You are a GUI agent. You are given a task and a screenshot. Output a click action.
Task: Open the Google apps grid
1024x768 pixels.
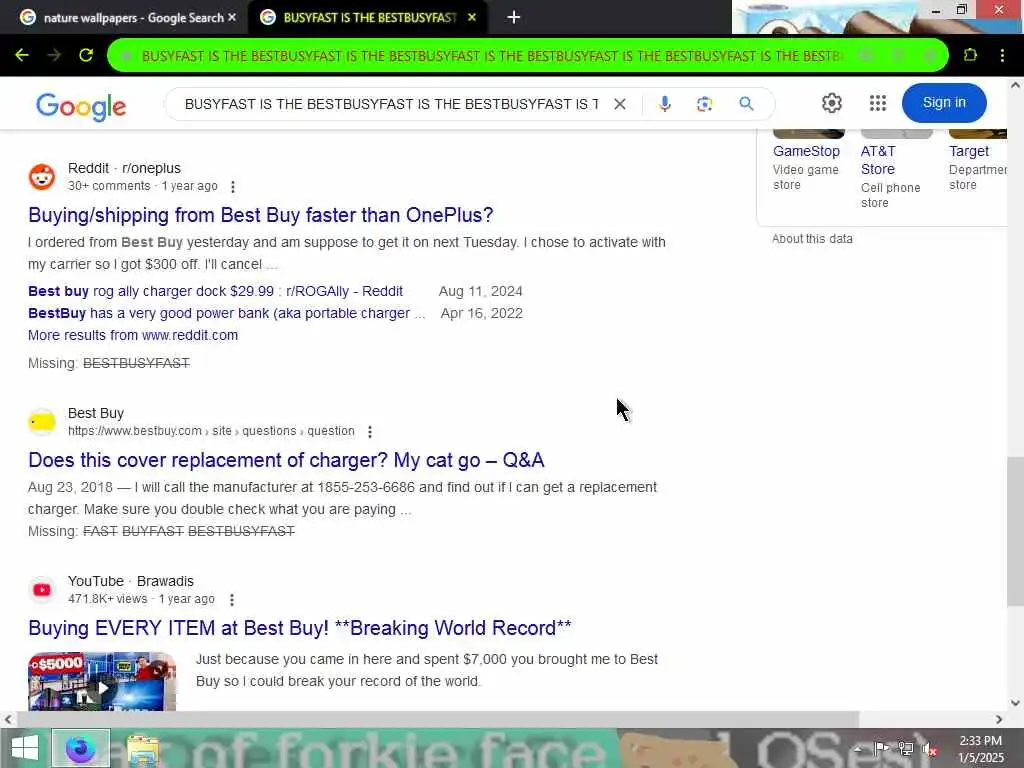(878, 103)
